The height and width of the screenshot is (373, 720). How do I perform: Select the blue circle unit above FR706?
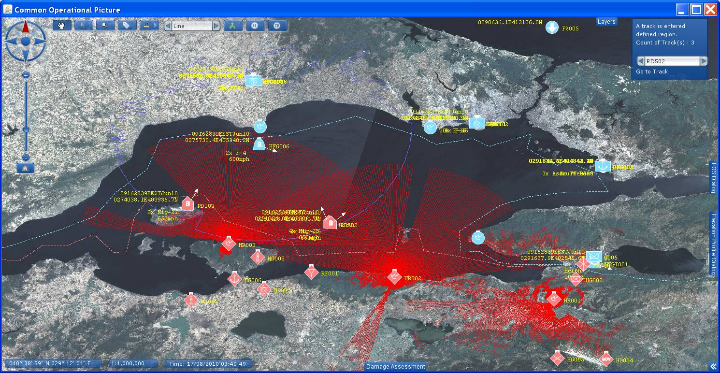point(260,126)
